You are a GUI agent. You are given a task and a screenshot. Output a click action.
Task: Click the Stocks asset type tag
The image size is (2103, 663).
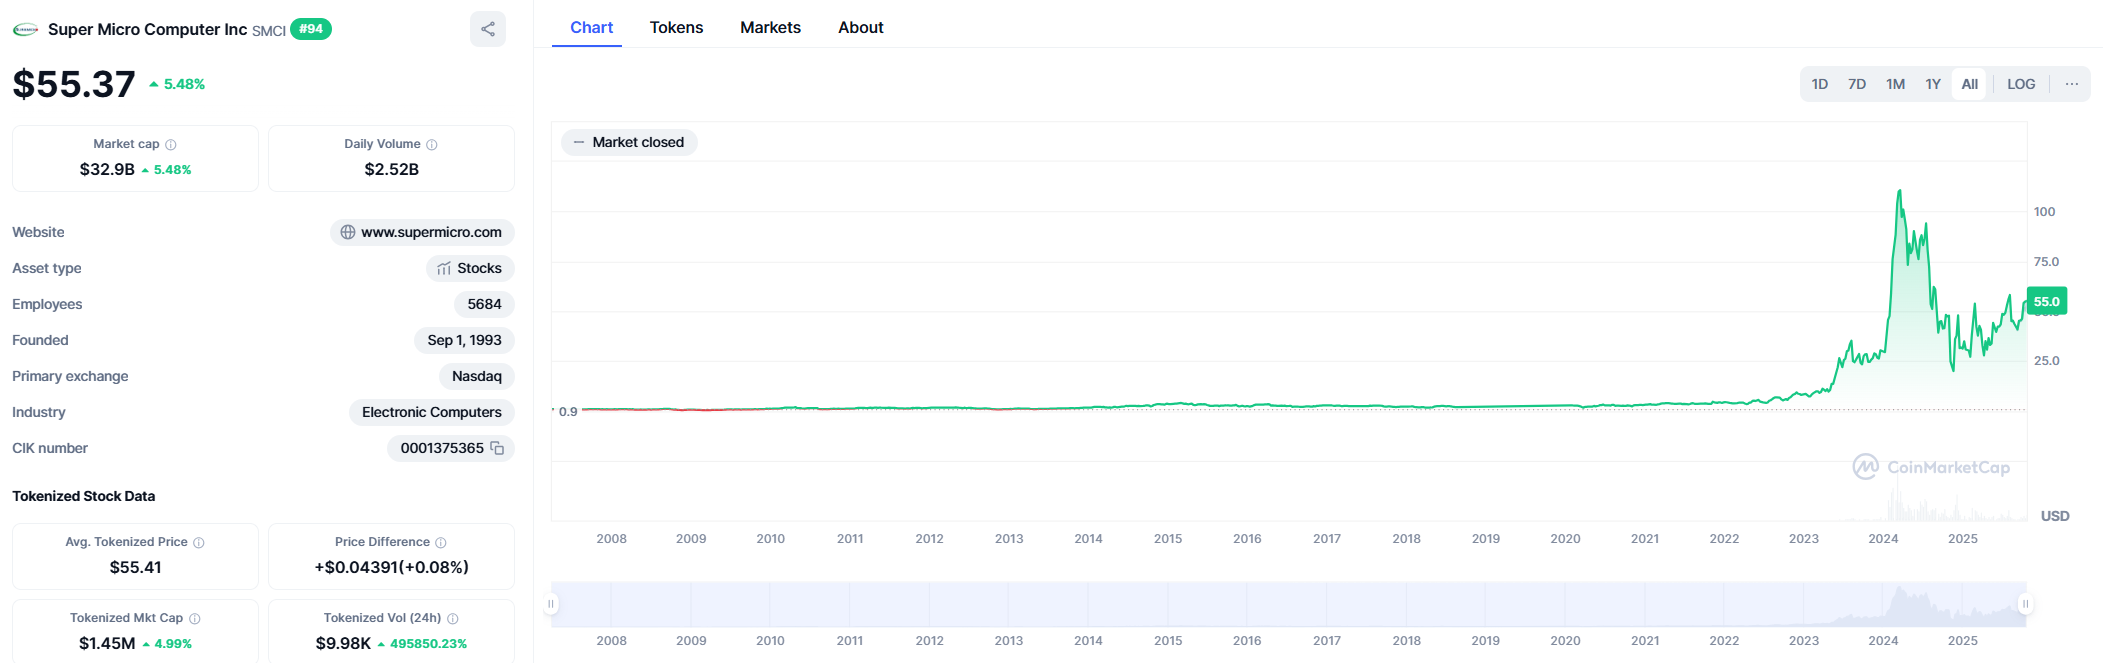(470, 268)
